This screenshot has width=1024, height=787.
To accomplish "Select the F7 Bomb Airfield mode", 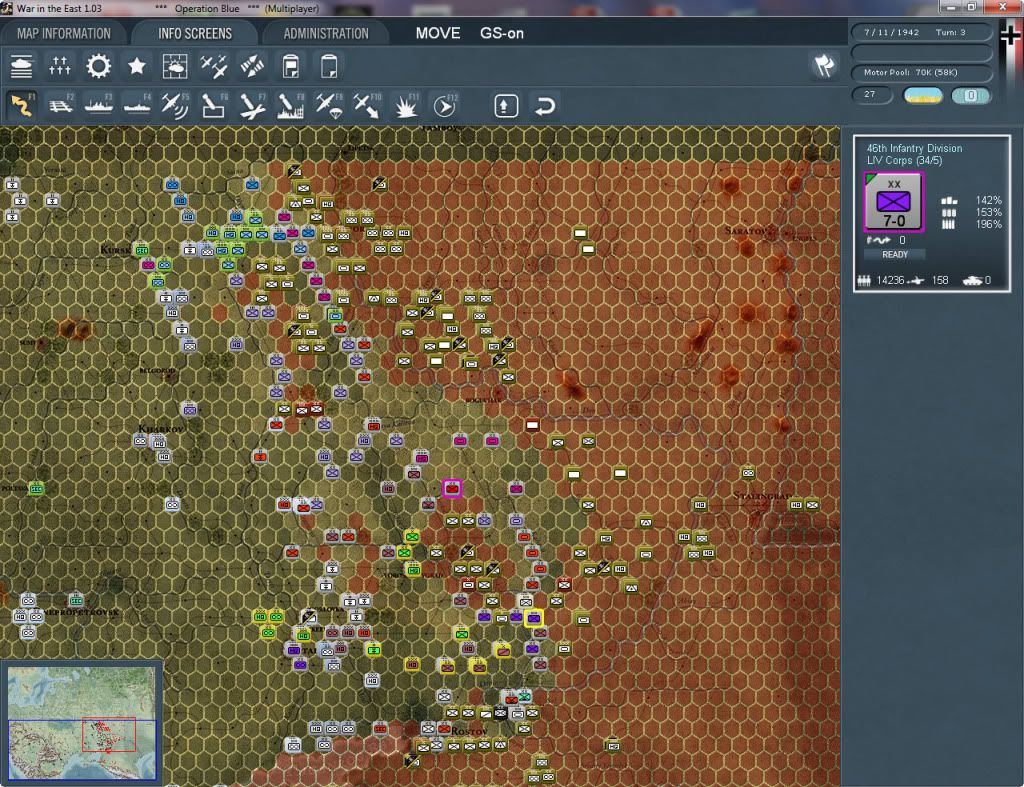I will point(252,105).
